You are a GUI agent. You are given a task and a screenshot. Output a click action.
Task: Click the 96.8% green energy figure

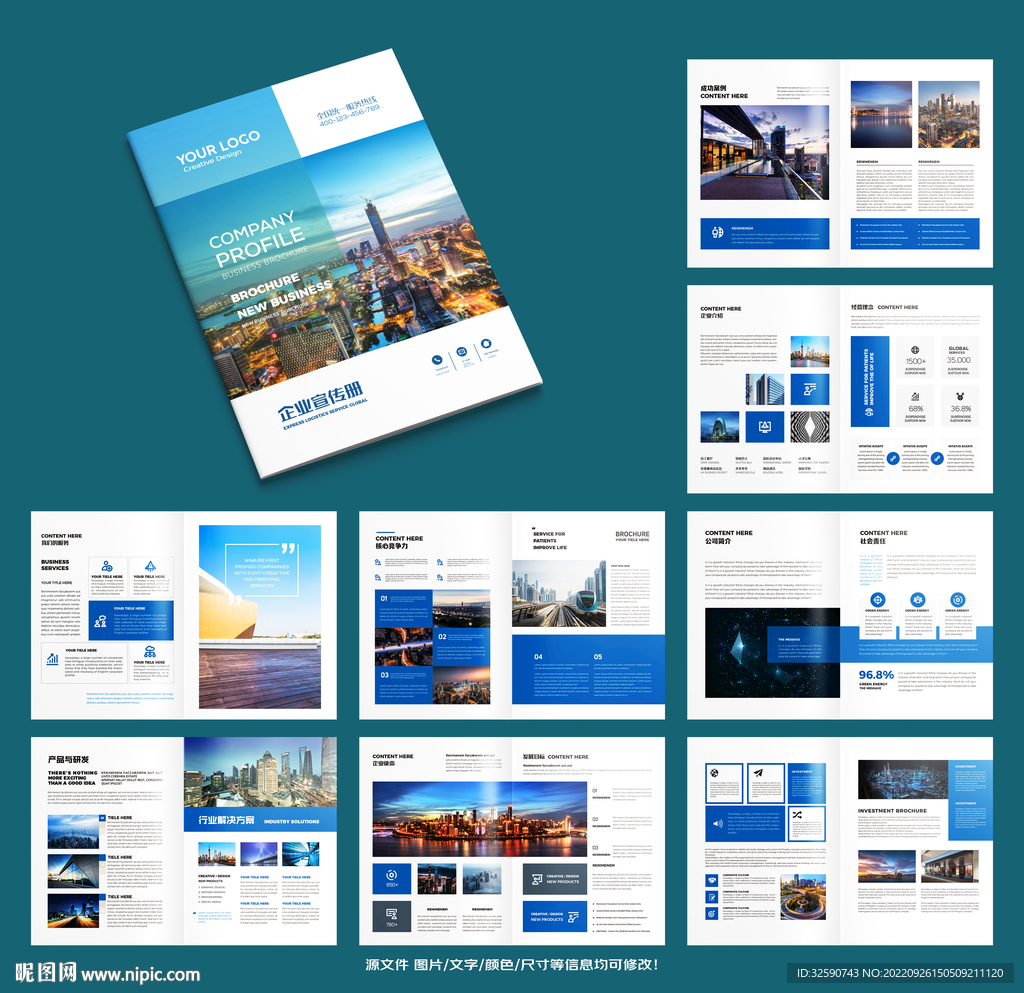click(x=876, y=675)
